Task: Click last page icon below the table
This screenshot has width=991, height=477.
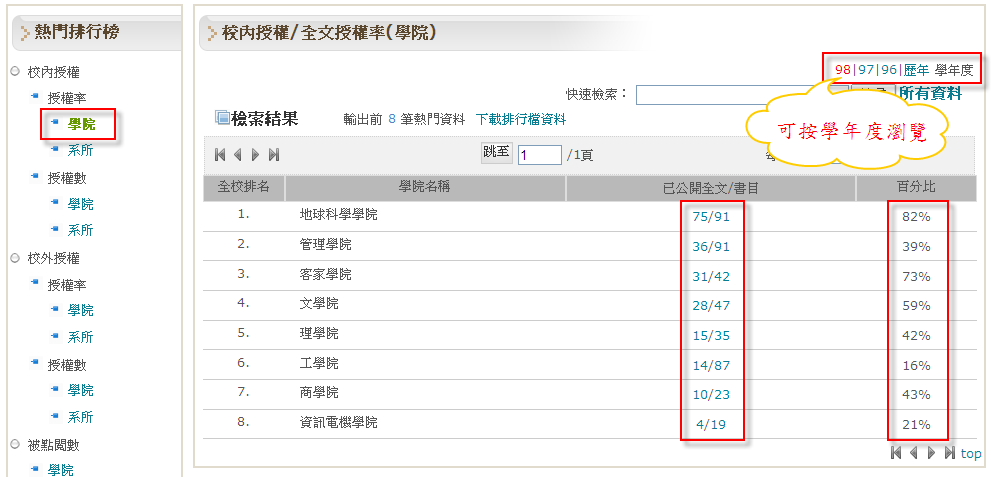Action: 949,453
